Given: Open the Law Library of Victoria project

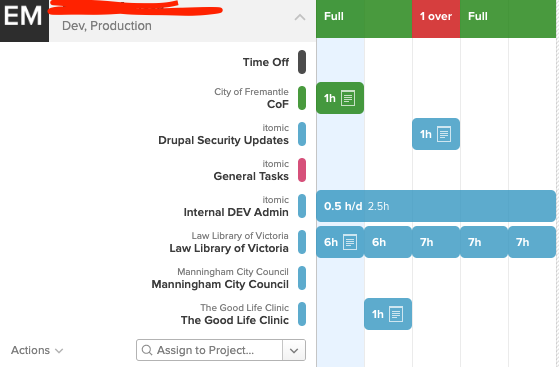Looking at the screenshot, I should [x=229, y=242].
